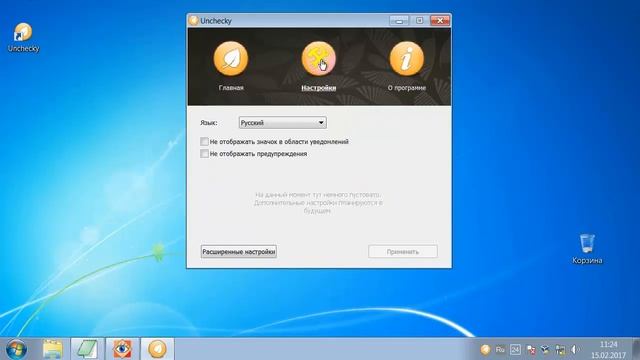Screen dimensions: 640x360
Task: Enable 'Не отображать предупреждения' checkbox
Action: tap(204, 153)
